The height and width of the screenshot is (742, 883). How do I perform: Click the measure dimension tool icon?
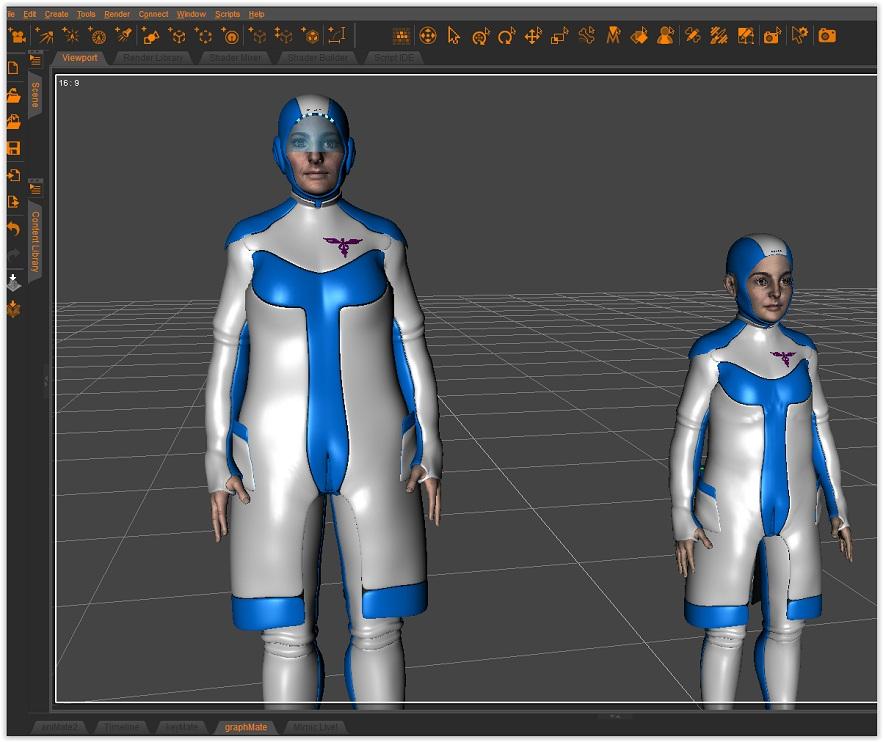coord(337,35)
